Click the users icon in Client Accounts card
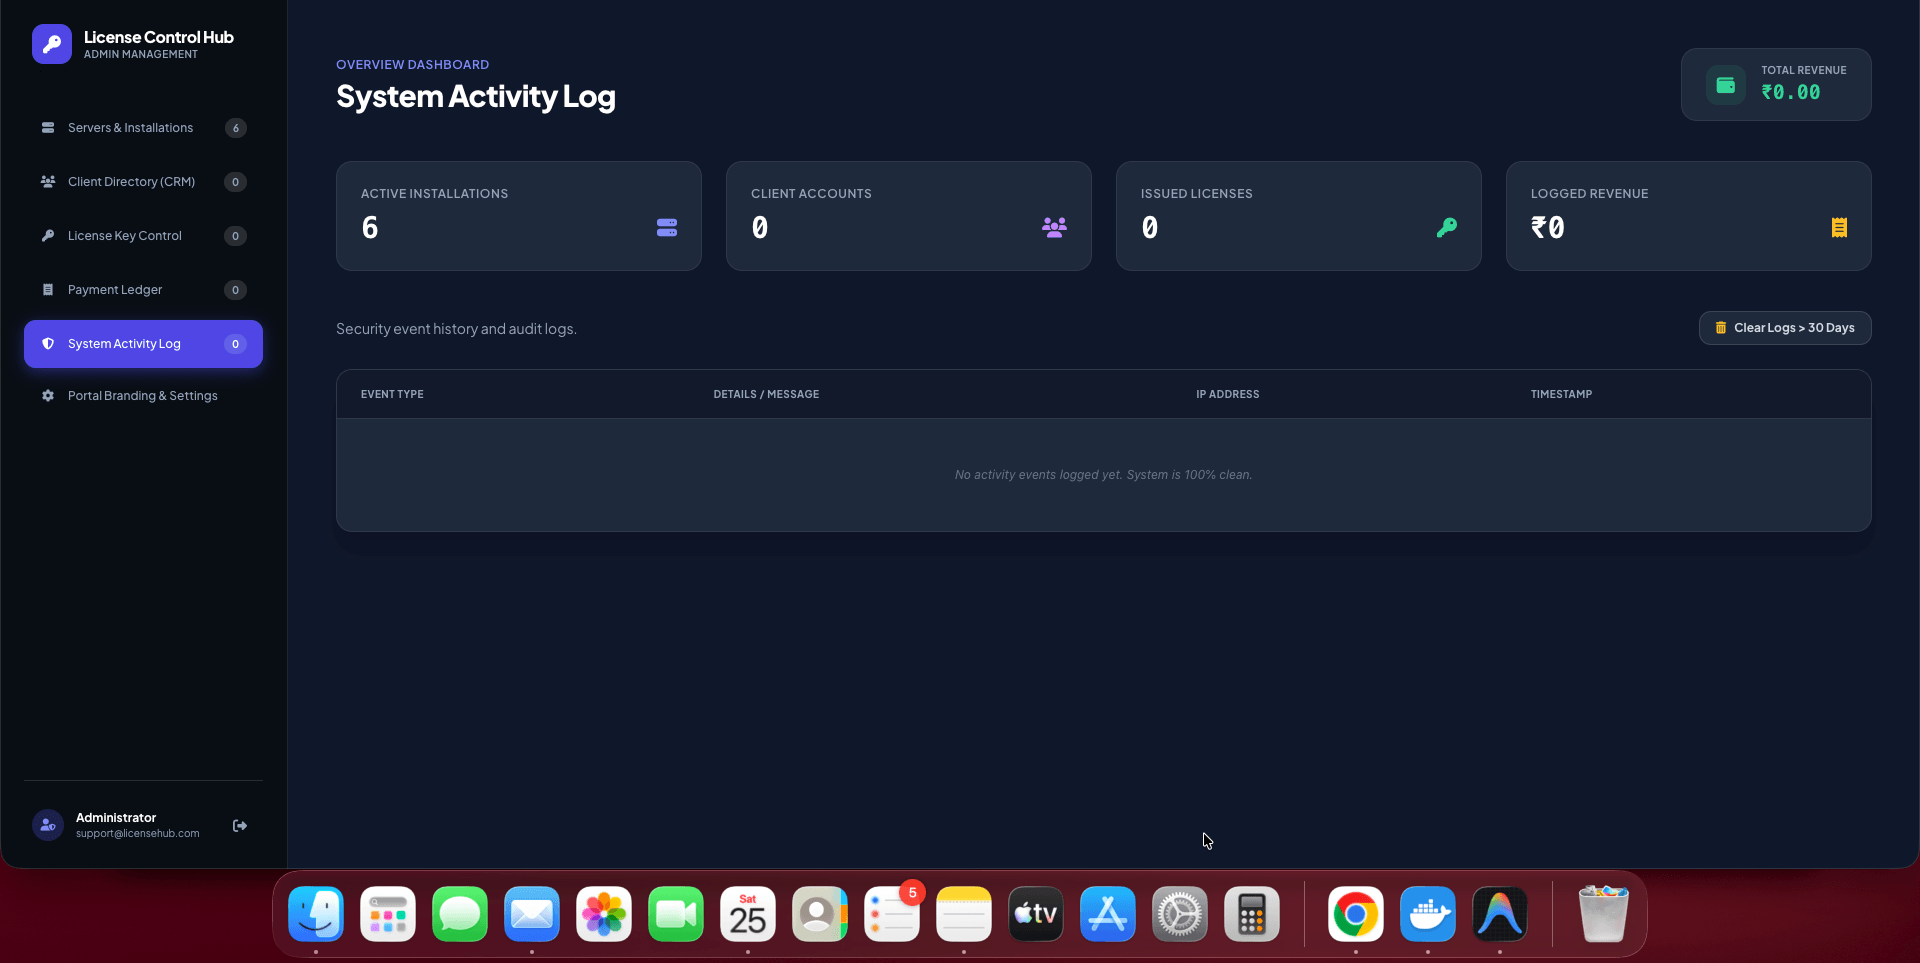1920x963 pixels. 1054,228
